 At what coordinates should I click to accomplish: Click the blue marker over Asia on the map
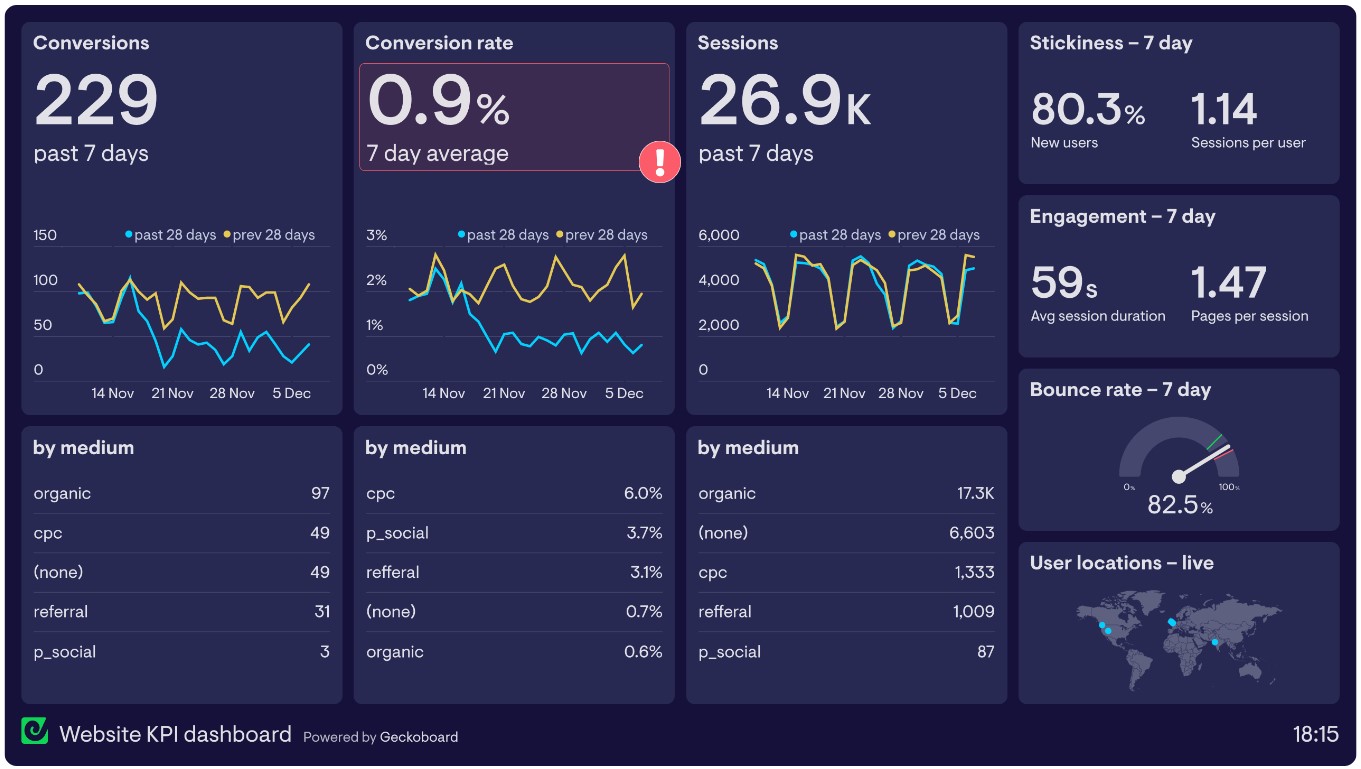click(1214, 641)
